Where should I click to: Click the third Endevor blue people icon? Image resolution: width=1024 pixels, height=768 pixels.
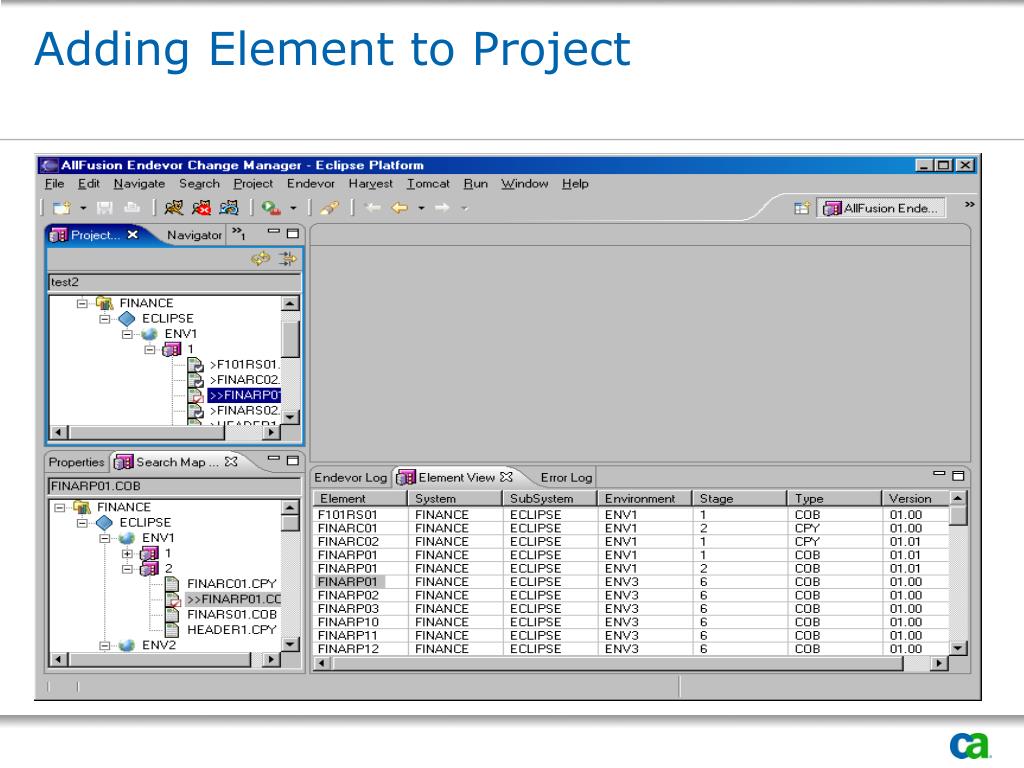click(229, 208)
